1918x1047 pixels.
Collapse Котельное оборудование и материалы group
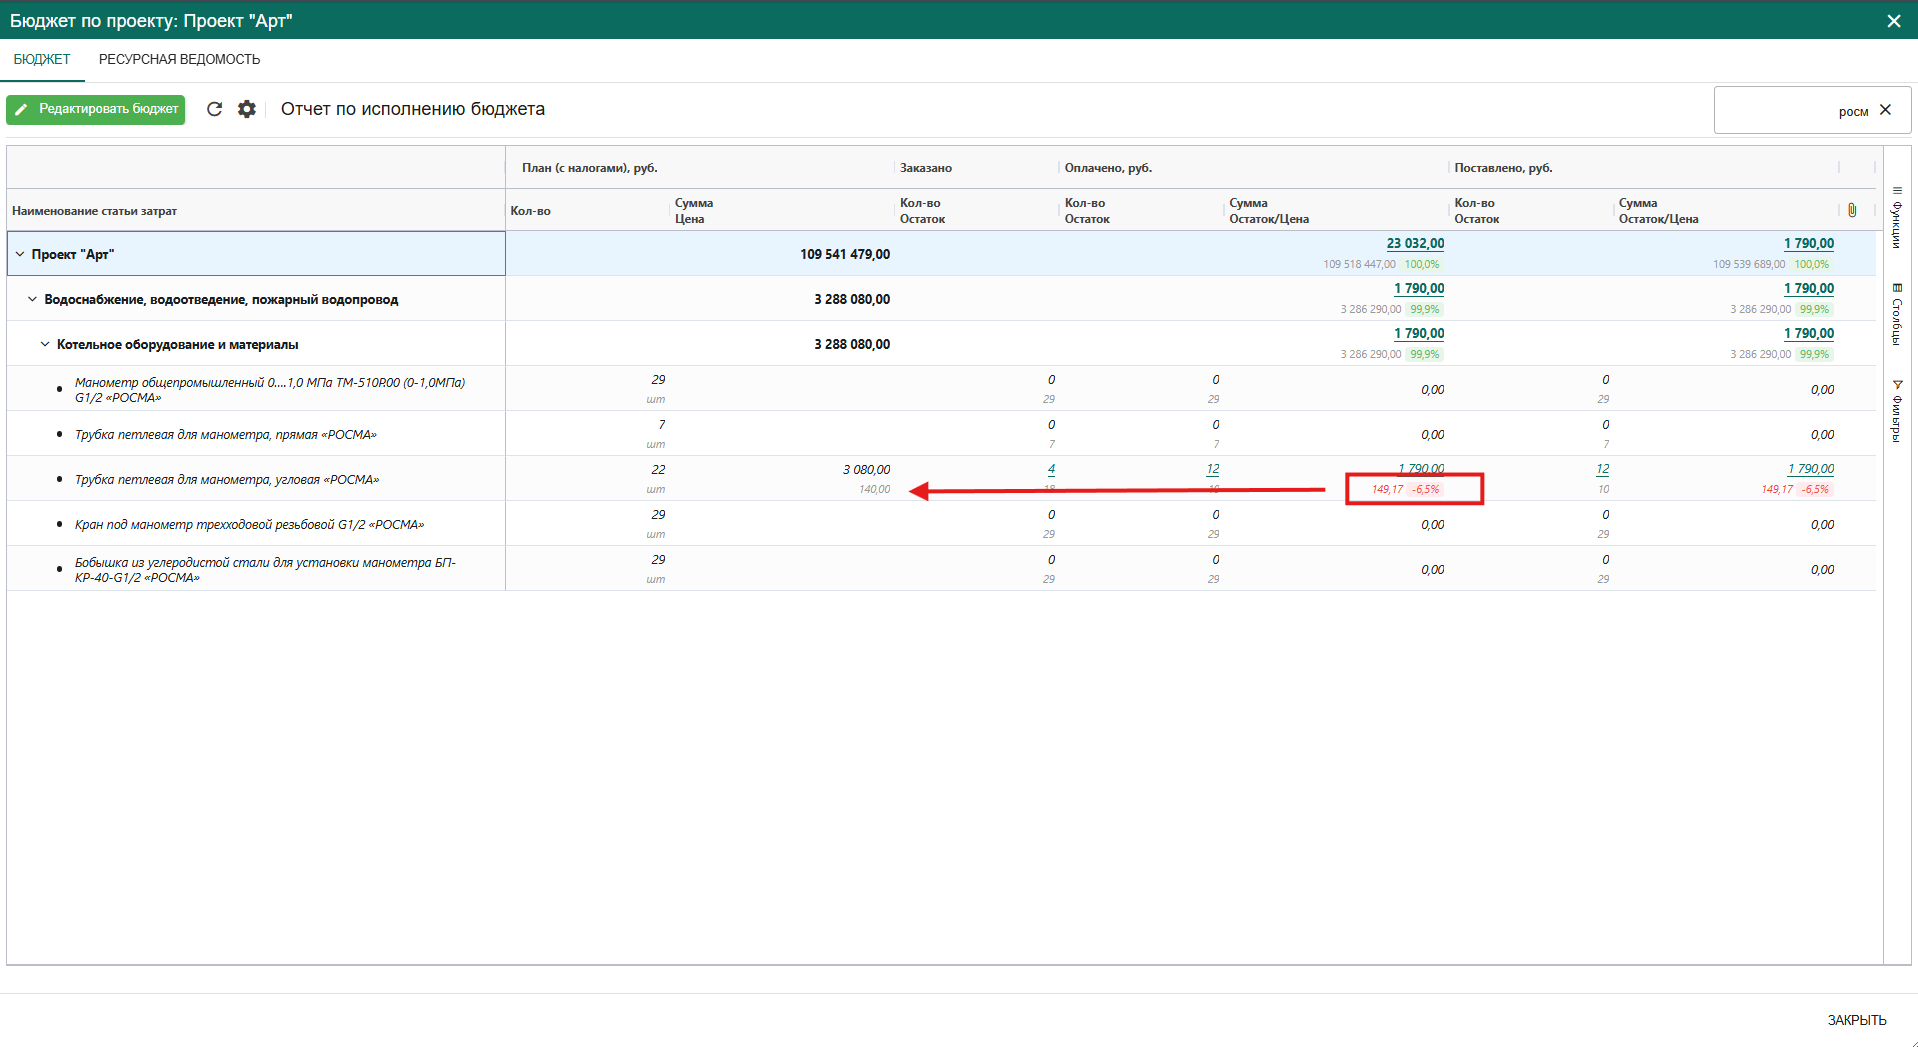tap(45, 344)
